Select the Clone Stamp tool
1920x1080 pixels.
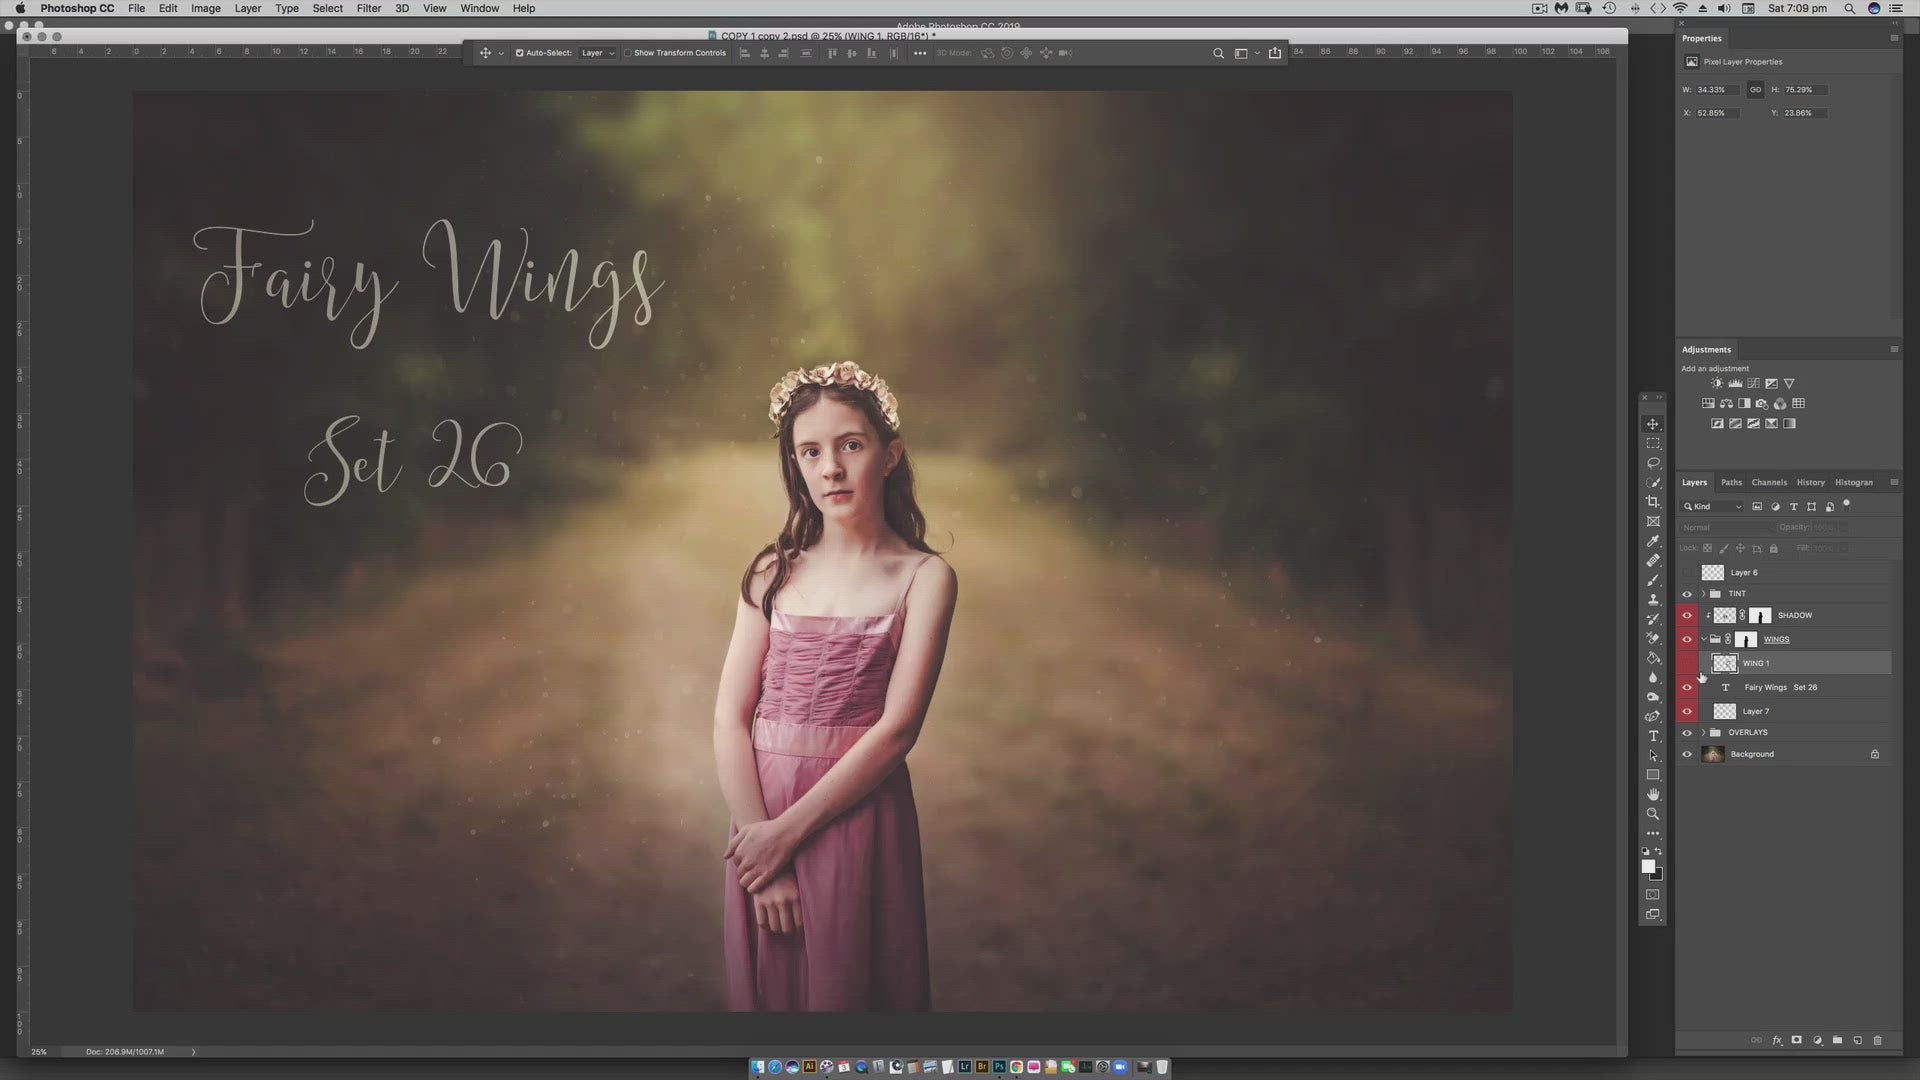pos(1653,599)
